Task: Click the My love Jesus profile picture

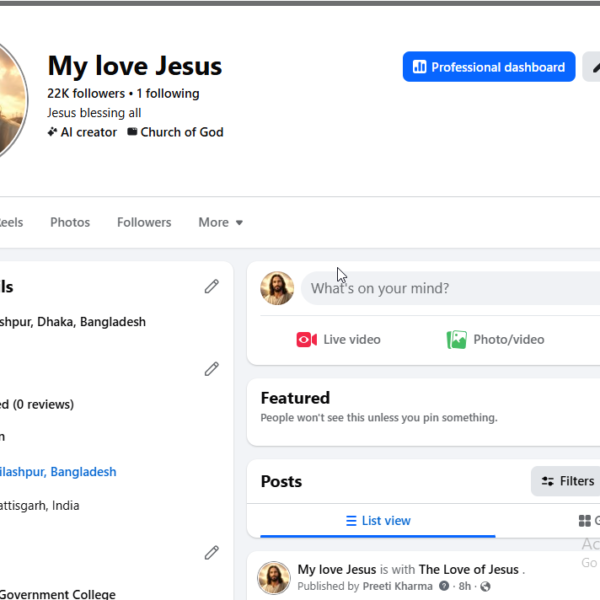Action: pyautogui.click(x=11, y=100)
